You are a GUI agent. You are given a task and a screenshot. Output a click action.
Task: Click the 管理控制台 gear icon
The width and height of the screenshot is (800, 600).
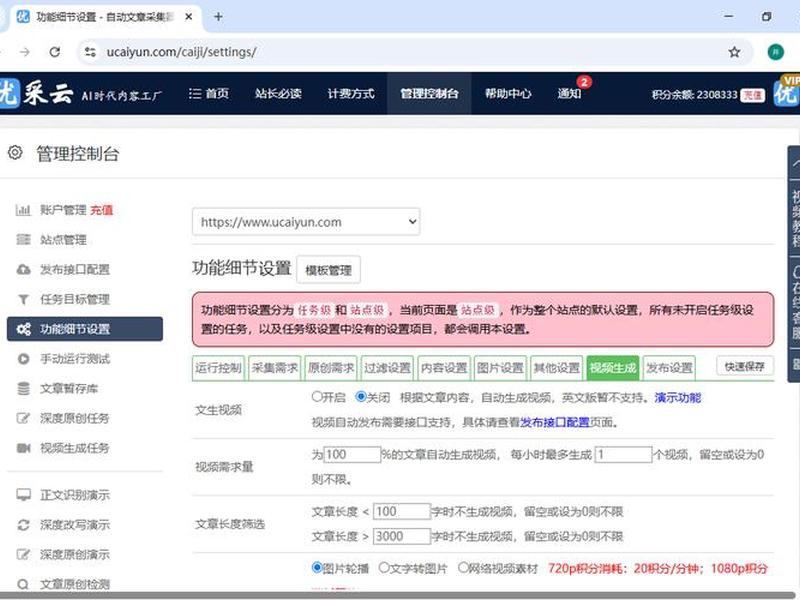coord(15,153)
